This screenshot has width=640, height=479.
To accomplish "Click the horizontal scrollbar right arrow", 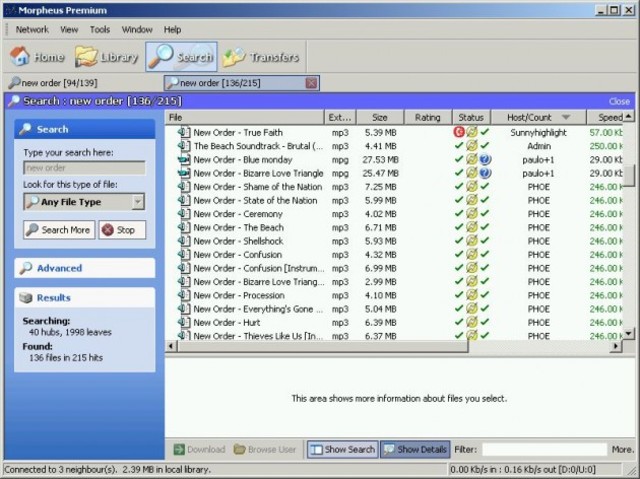I will [616, 346].
